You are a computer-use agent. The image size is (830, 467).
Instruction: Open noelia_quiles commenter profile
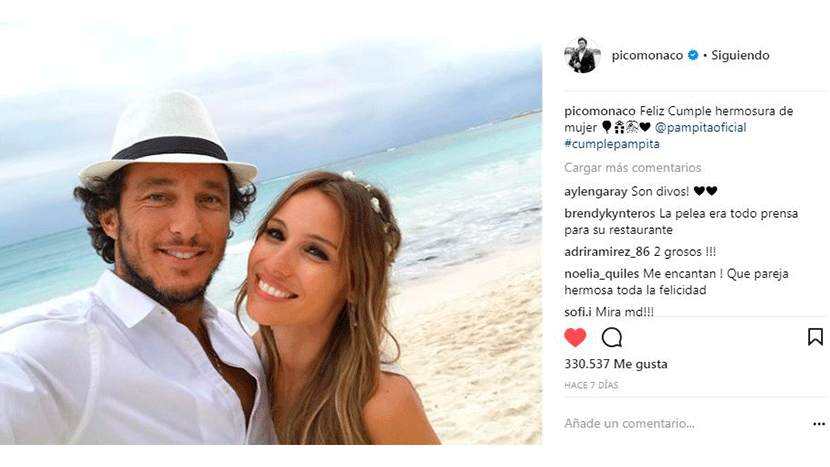point(602,274)
